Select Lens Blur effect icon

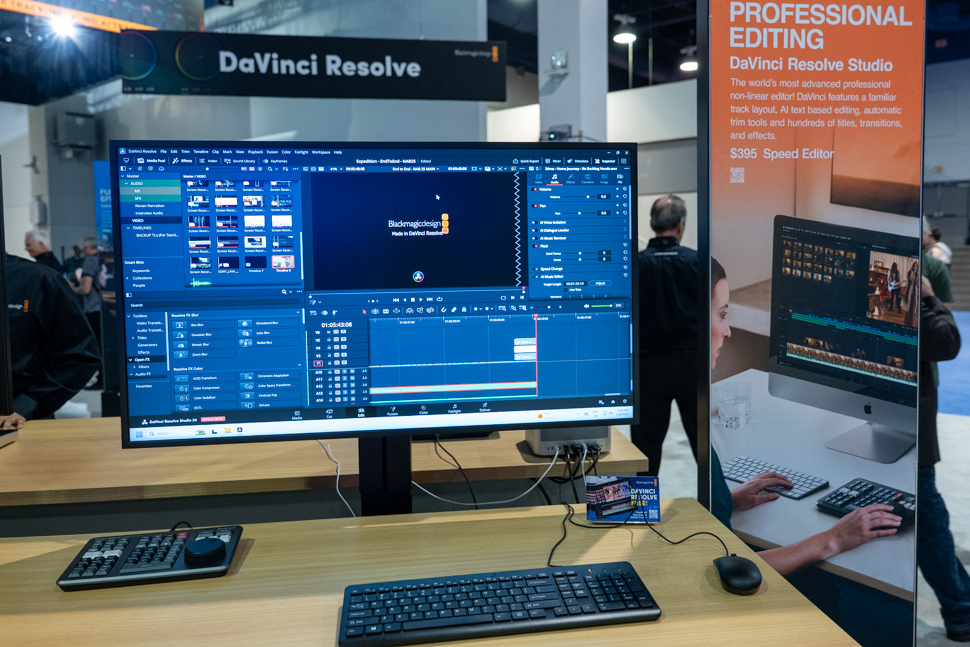click(246, 333)
